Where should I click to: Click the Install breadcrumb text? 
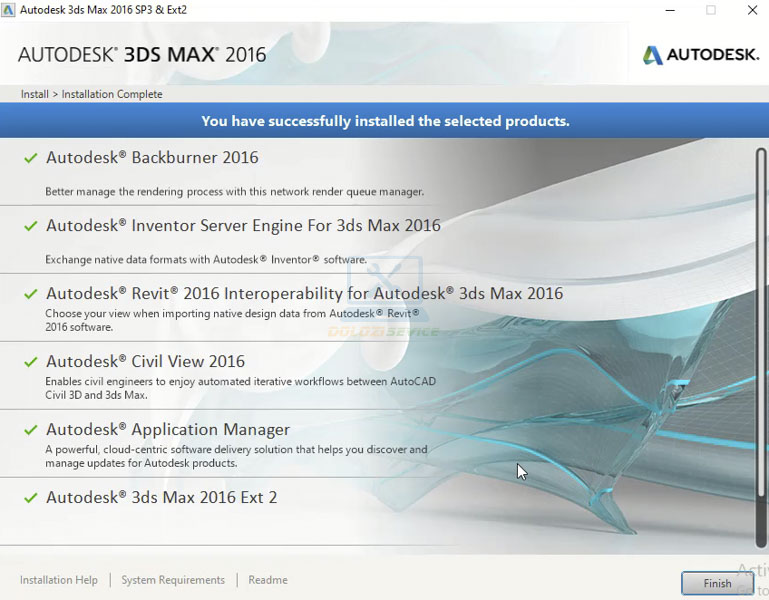(x=35, y=94)
